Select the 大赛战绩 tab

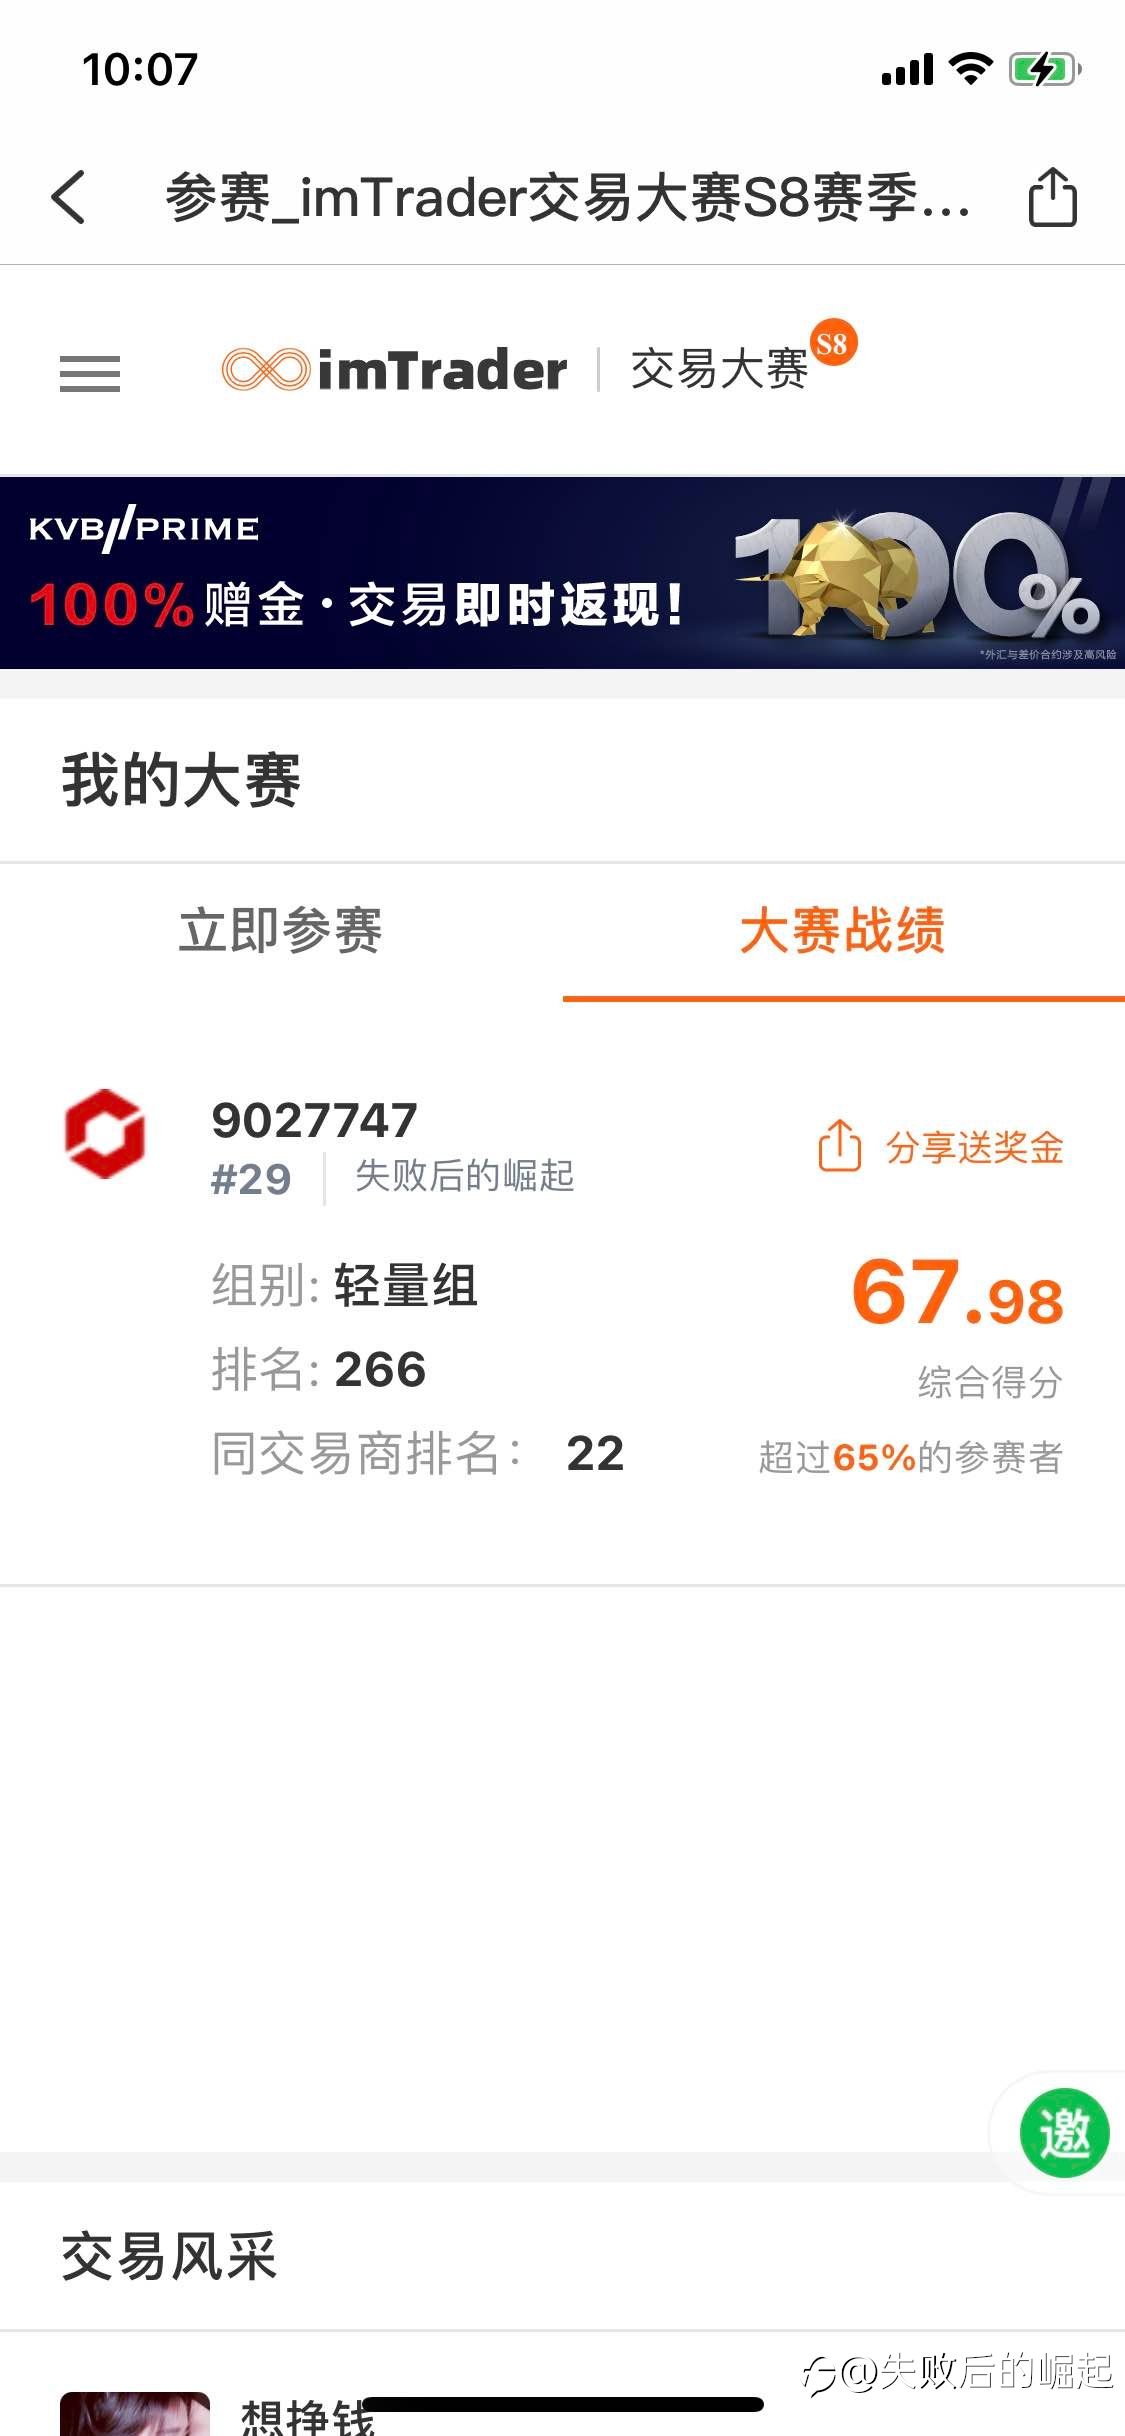pos(843,930)
